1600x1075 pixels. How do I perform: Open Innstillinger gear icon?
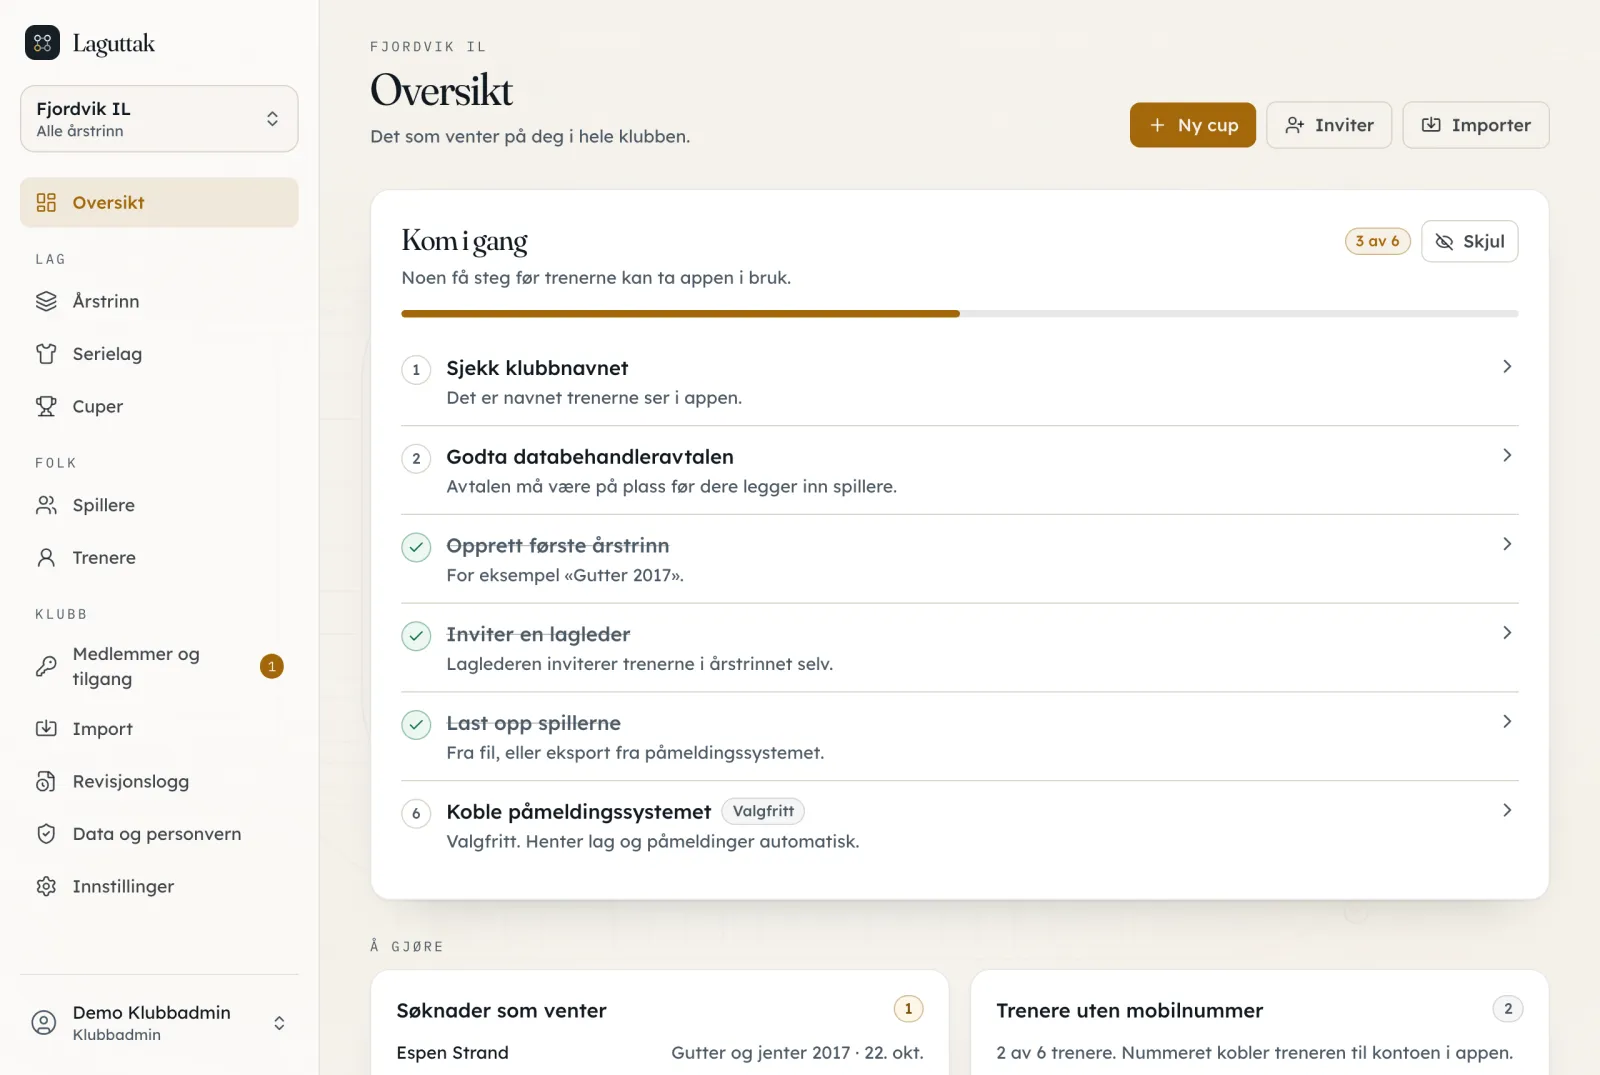46,886
